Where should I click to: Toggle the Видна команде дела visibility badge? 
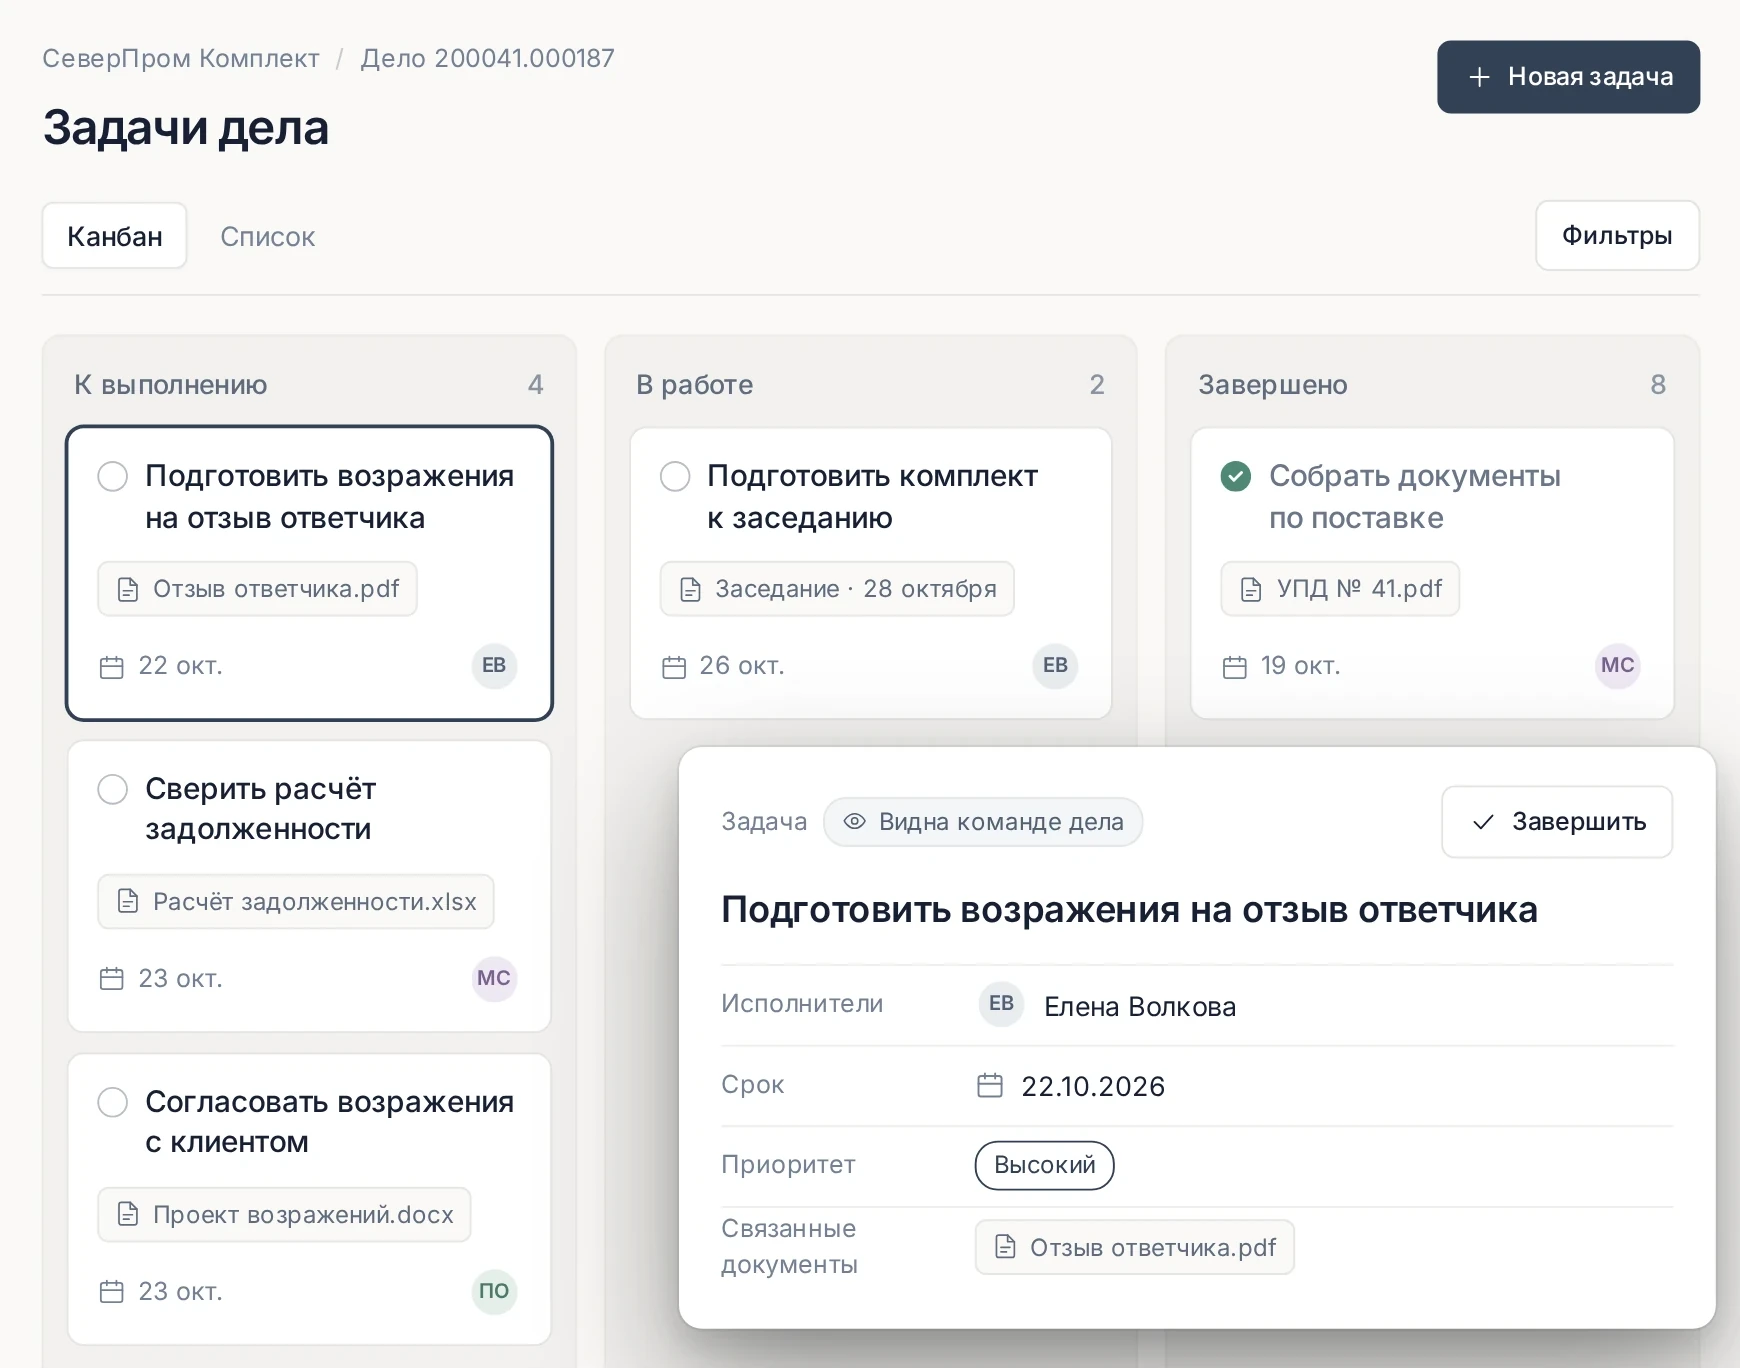pos(983,822)
